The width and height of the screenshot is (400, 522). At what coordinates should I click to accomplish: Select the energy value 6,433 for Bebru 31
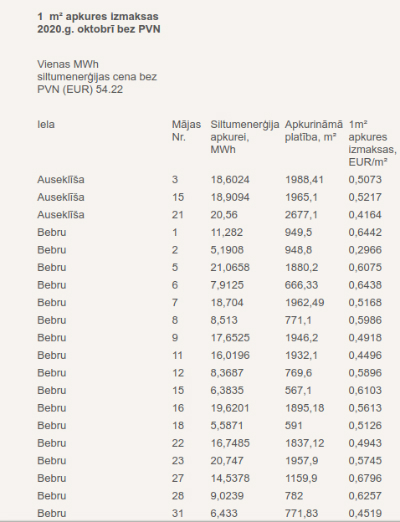tap(224, 513)
